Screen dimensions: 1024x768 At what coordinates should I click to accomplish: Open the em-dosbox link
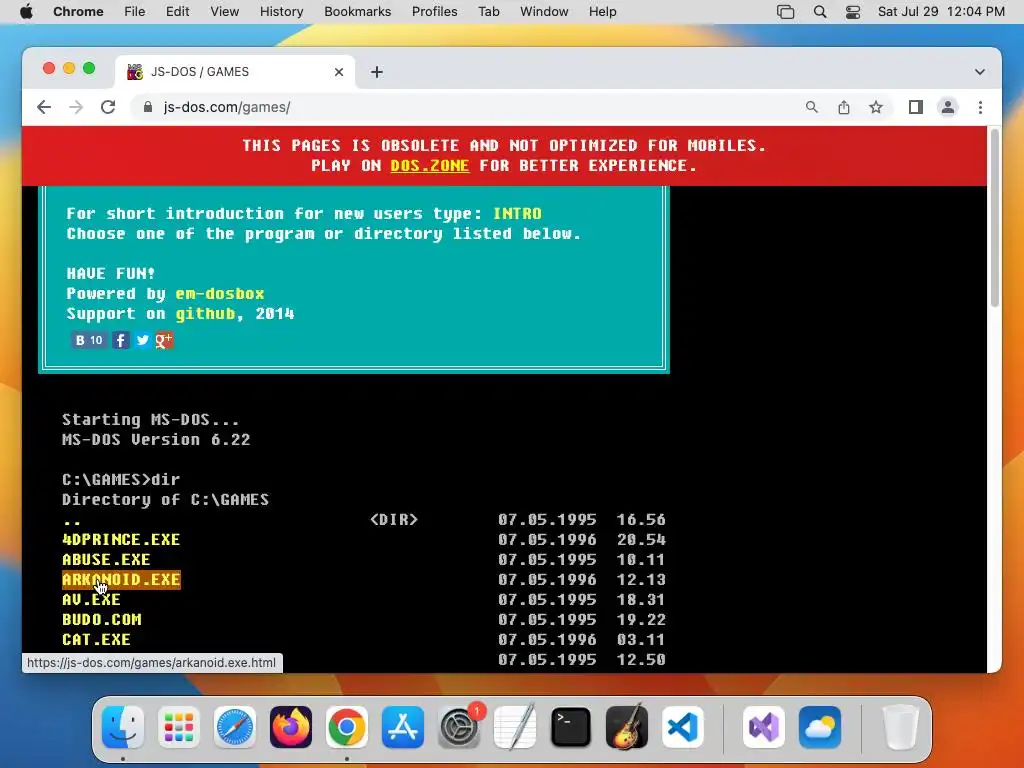pyautogui.click(x=219, y=294)
